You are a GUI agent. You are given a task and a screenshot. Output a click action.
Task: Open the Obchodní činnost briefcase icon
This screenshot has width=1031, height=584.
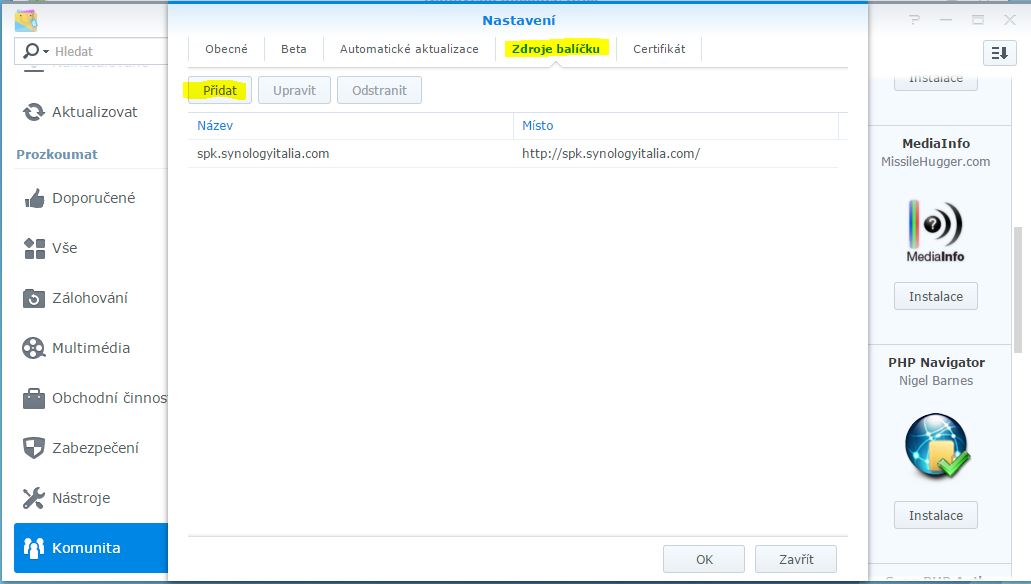coord(34,398)
